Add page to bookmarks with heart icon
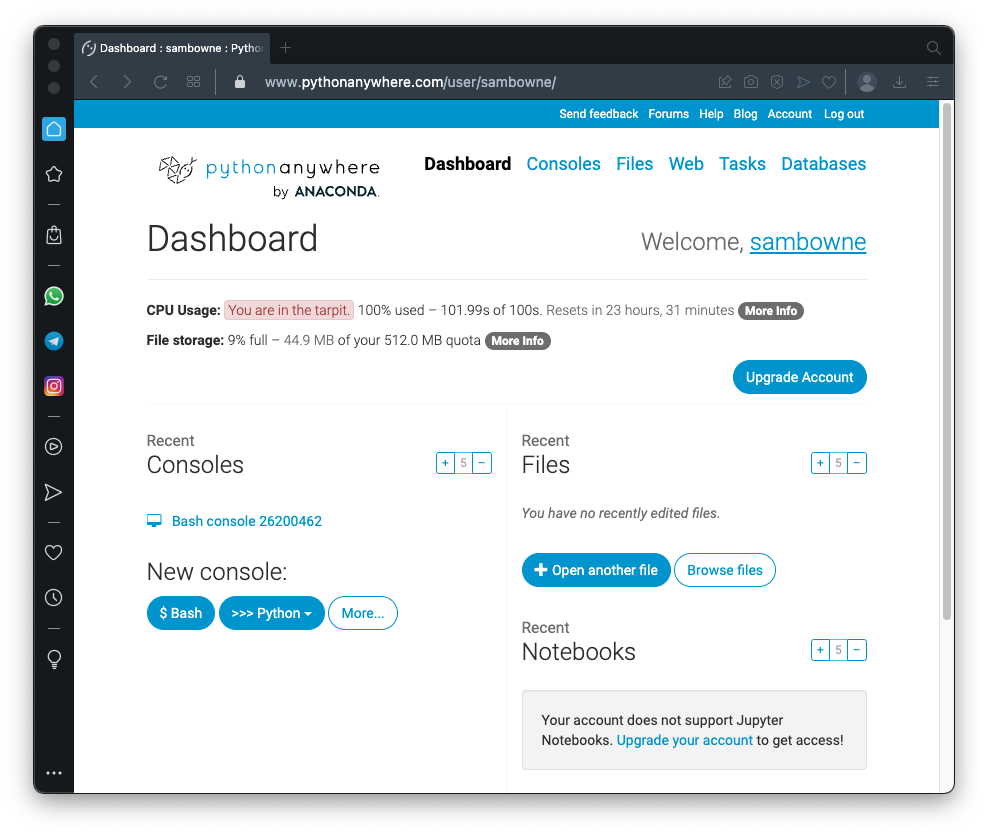 coord(829,82)
